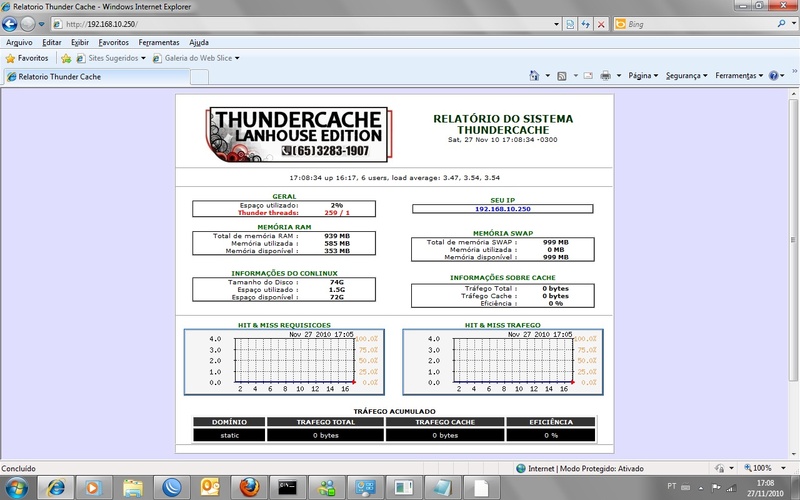Screen dimensions: 800x500
Task: Open Firefox from the taskbar
Action: (249, 488)
